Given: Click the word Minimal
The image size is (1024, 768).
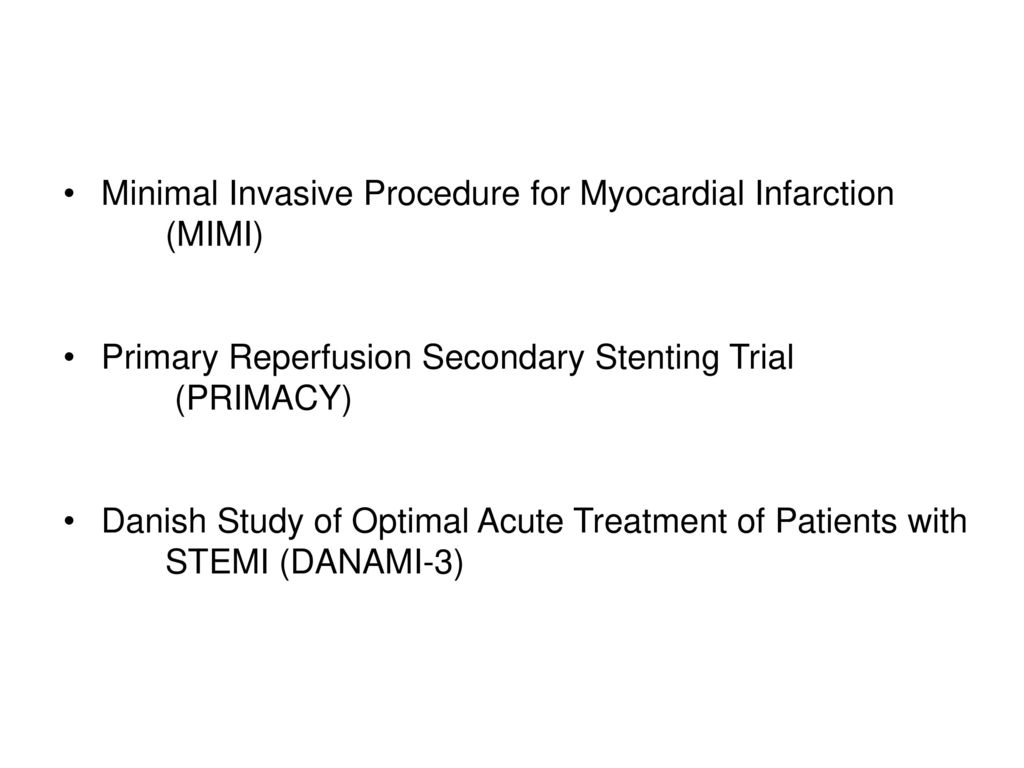Looking at the screenshot, I should click(x=159, y=194).
